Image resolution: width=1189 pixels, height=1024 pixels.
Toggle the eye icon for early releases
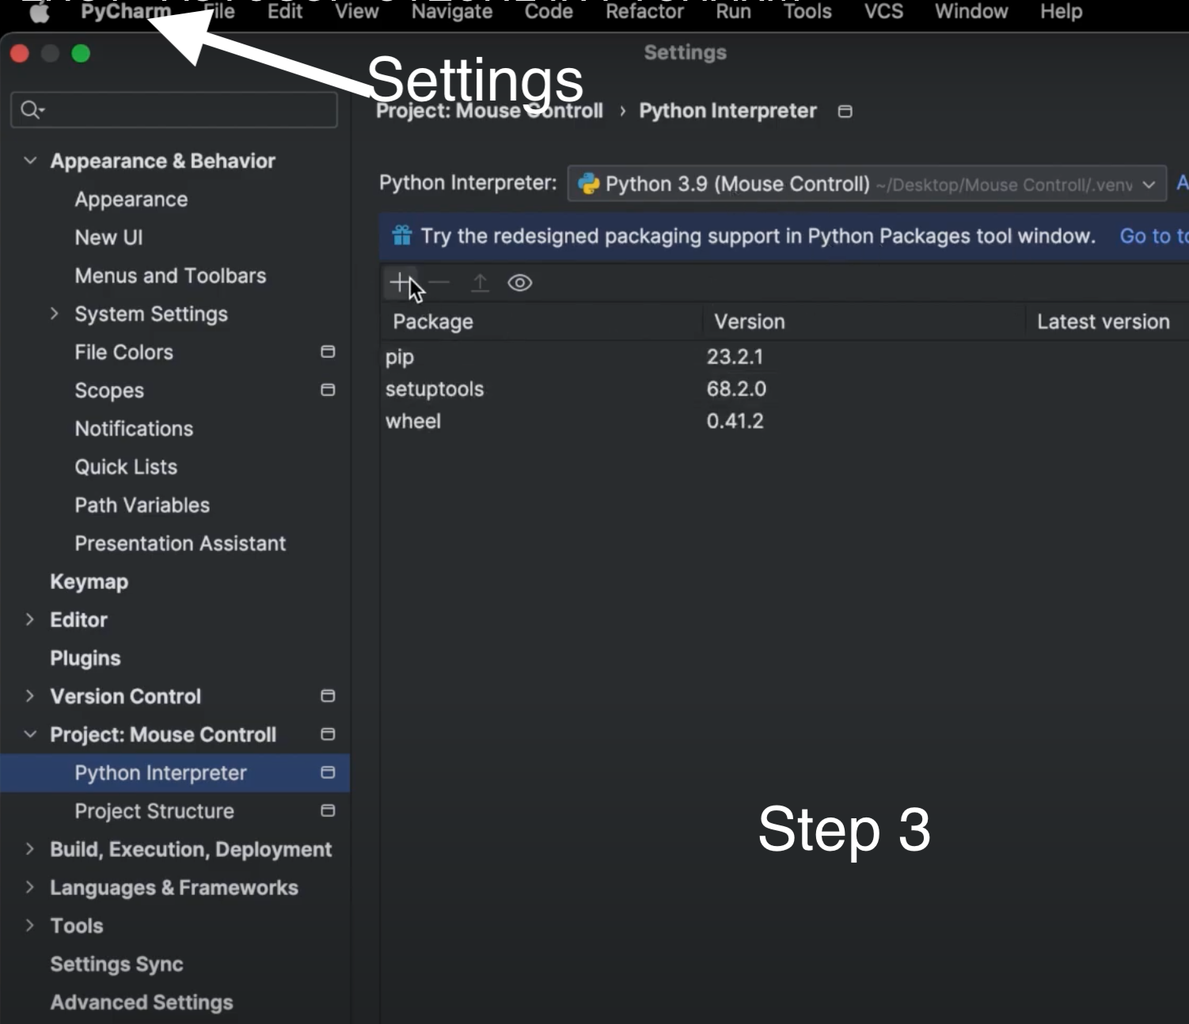coord(519,283)
